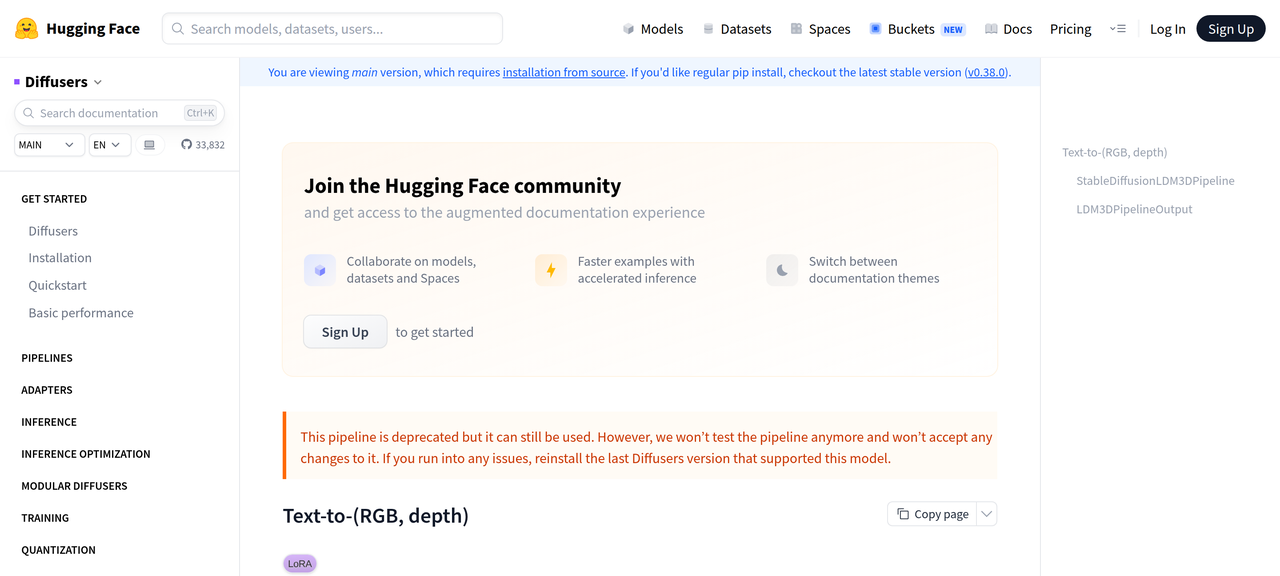The height and width of the screenshot is (576, 1280).
Task: Follow the v0.38.0 stable version link
Action: pyautogui.click(x=987, y=72)
